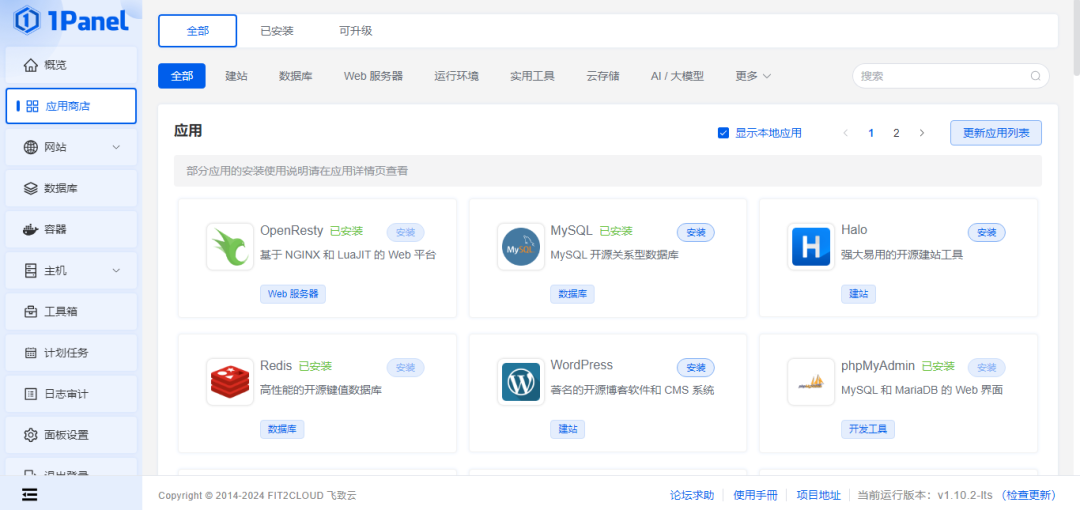
Task: Open the 使用手册 link
Action: 756,495
